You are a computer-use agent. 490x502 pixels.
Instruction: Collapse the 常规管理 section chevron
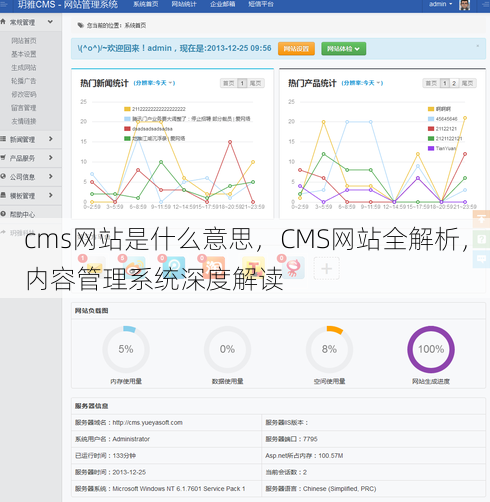click(50, 22)
